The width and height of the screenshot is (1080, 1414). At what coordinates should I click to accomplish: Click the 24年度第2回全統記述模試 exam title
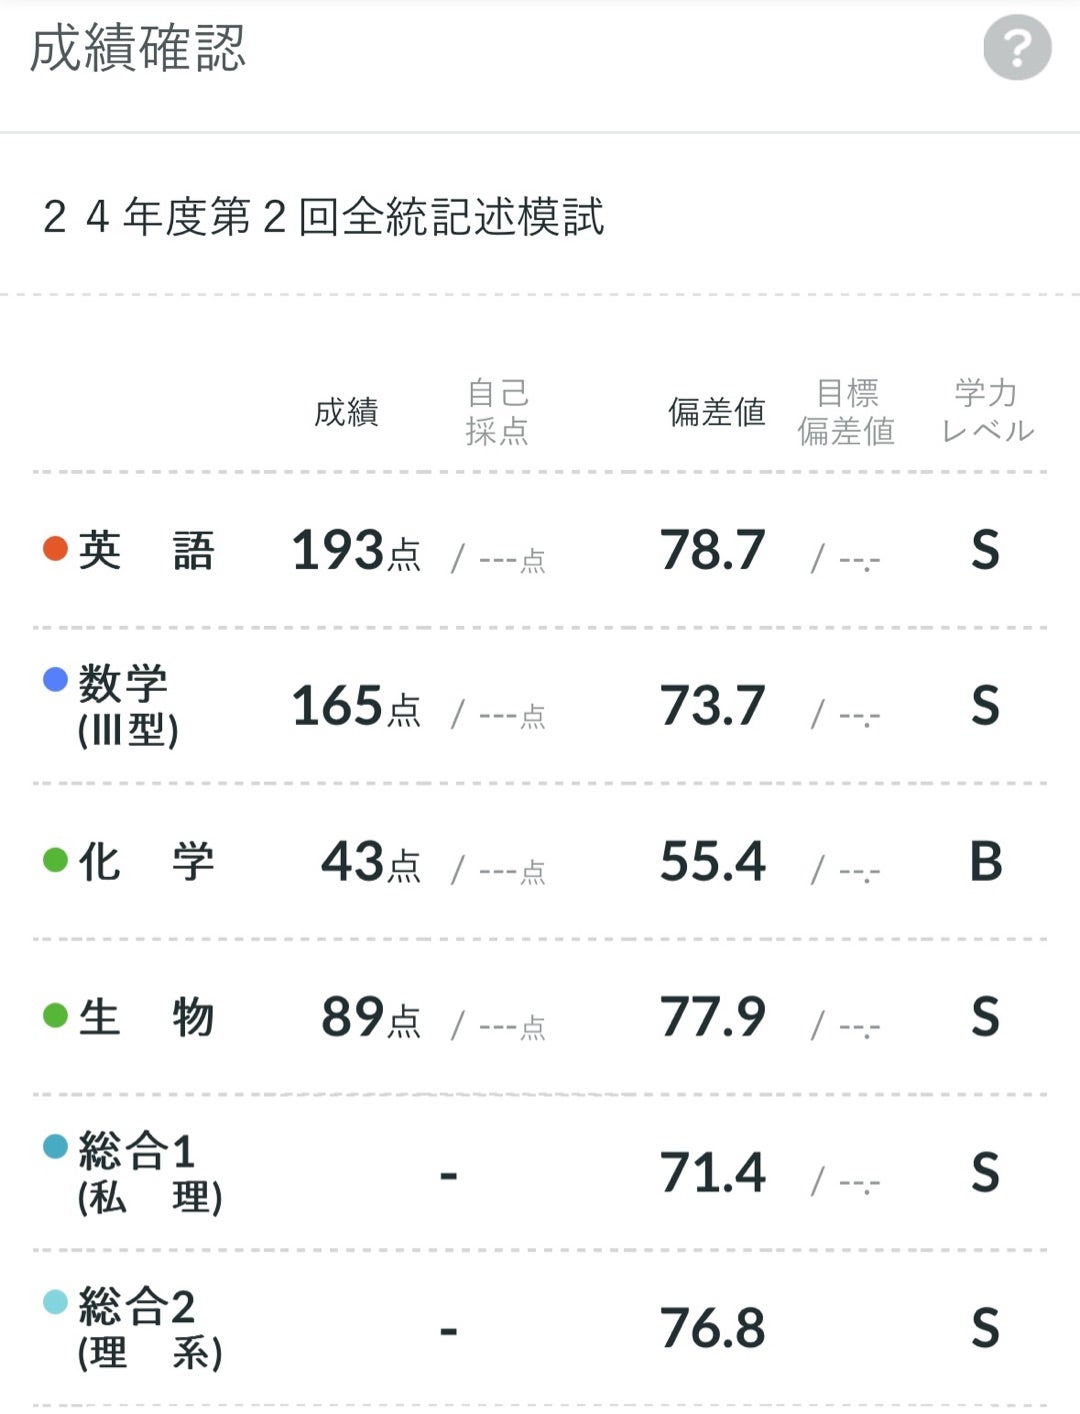(323, 217)
